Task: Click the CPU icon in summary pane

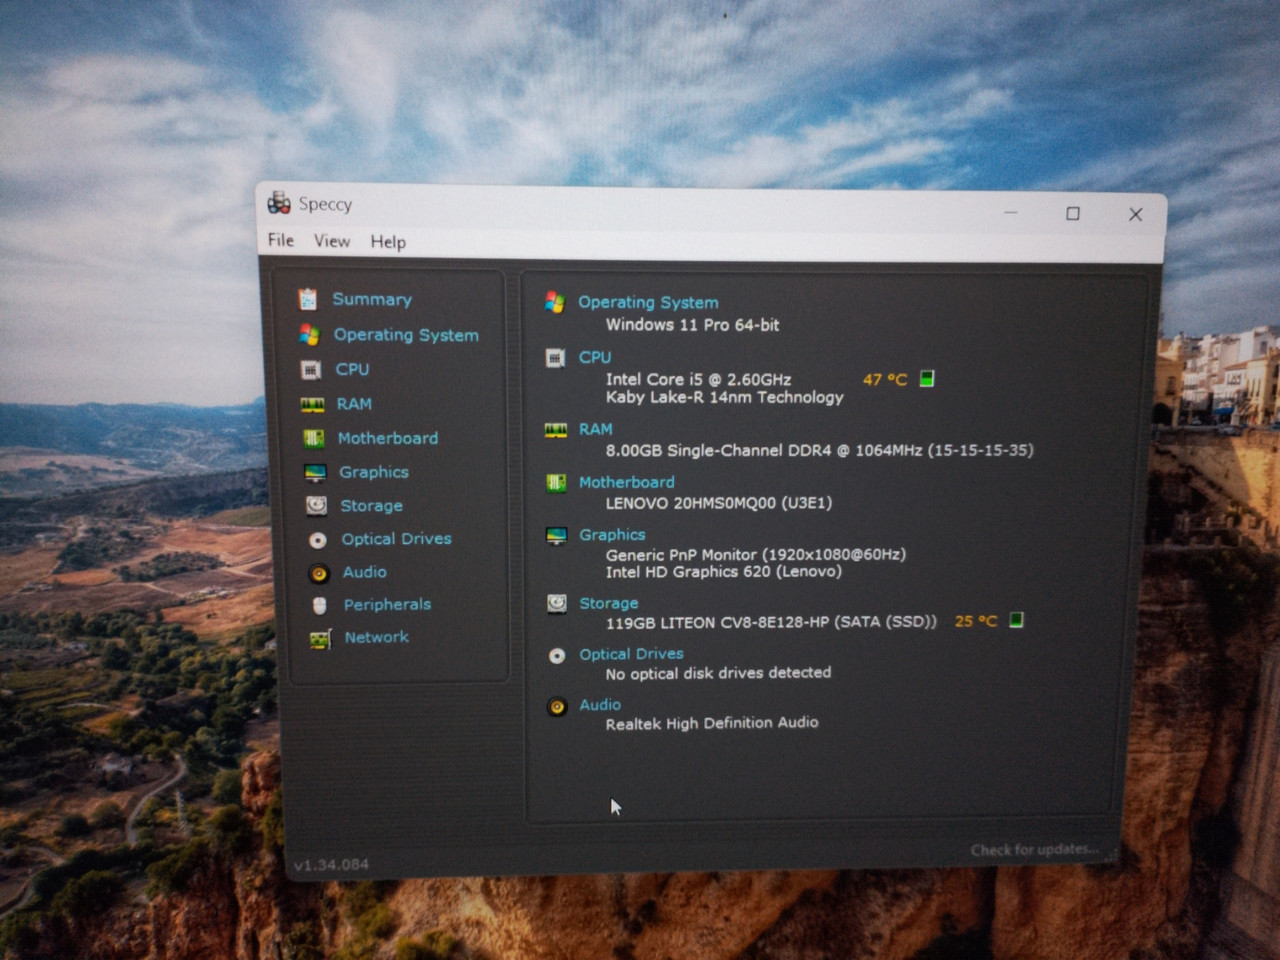Action: tap(556, 358)
